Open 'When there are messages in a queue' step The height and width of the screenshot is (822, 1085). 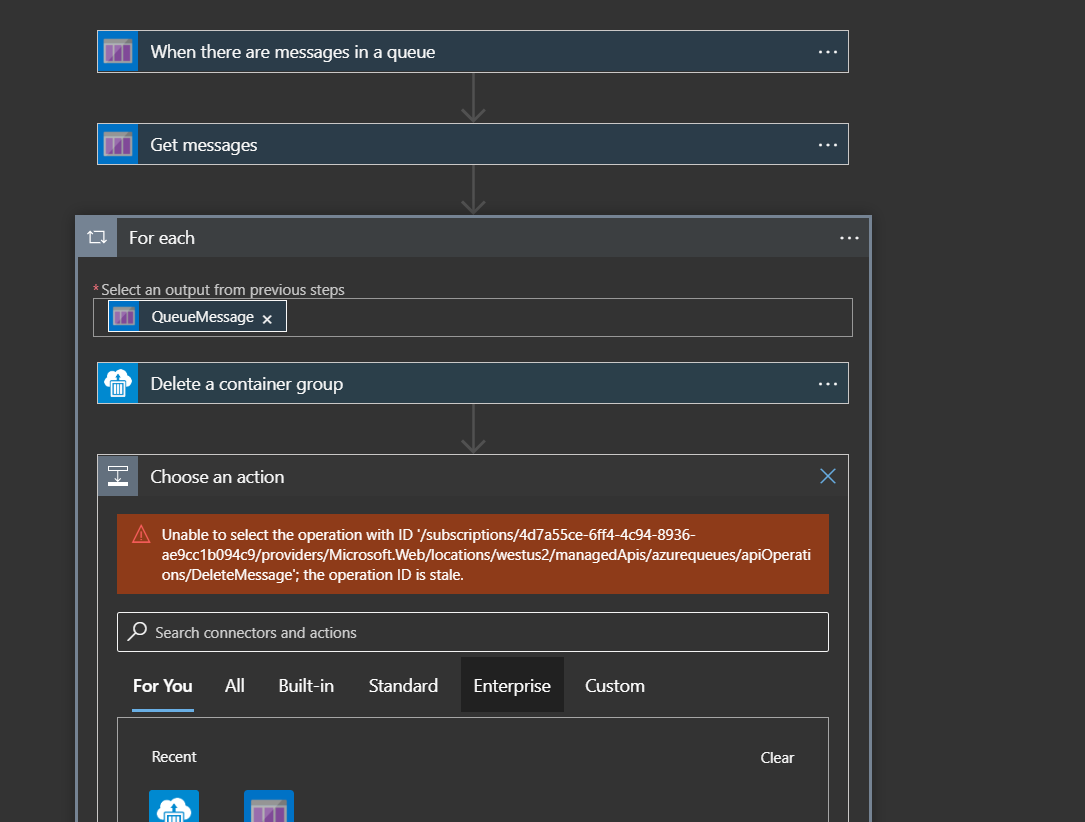[473, 52]
